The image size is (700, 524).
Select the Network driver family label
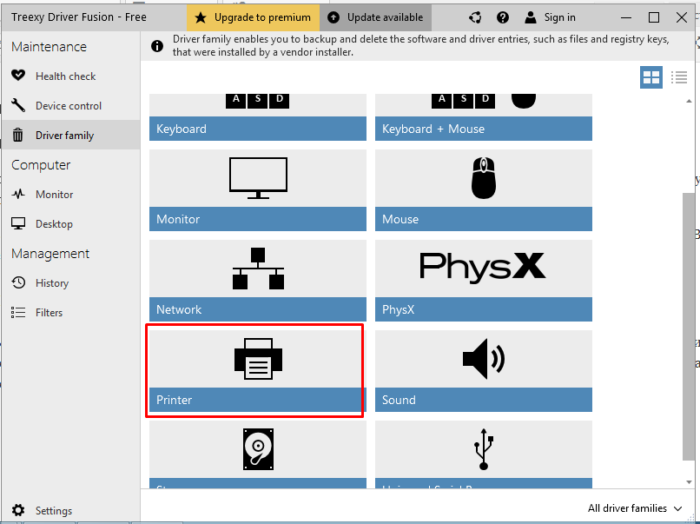click(258, 309)
